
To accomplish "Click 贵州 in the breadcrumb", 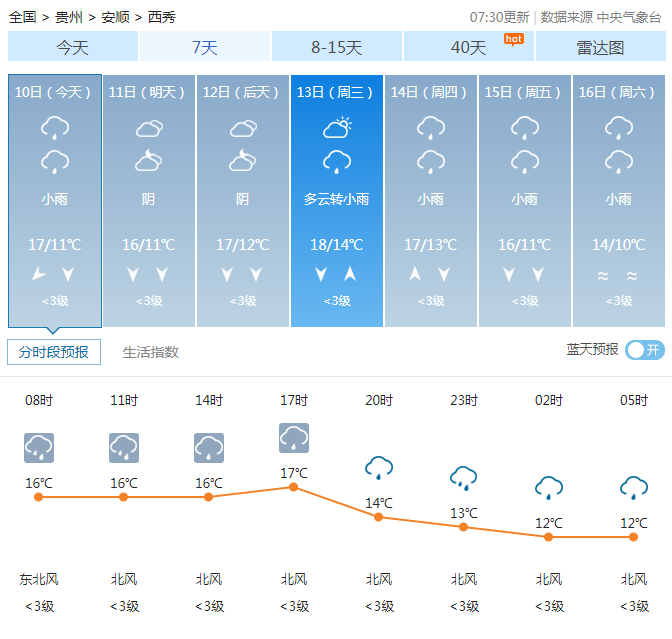I will point(69,17).
